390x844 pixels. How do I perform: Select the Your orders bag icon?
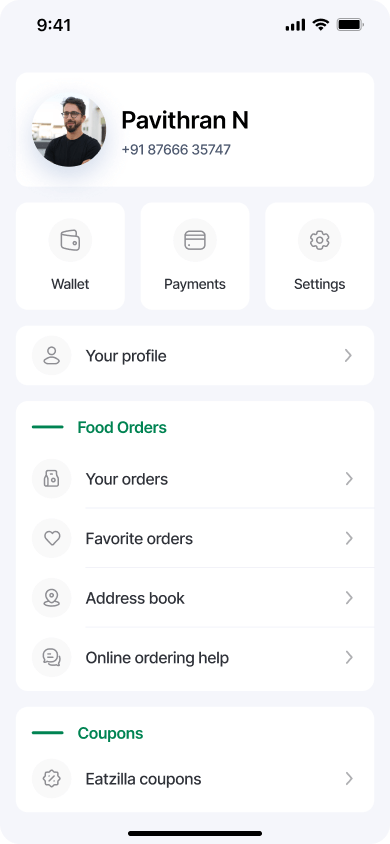tap(52, 479)
